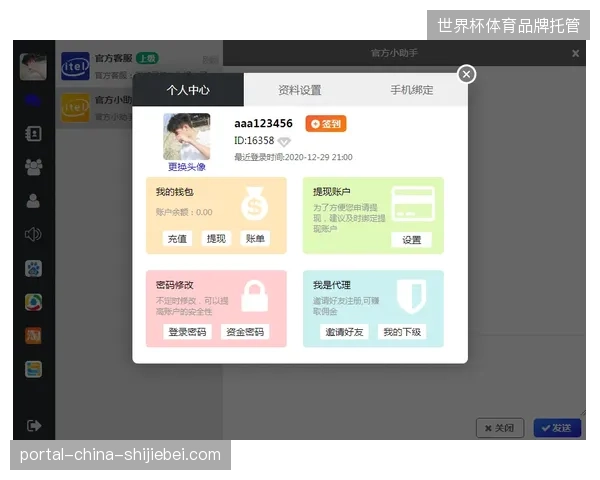Click the 我的钱包 card title
The width and height of the screenshot is (600, 480).
pos(174,192)
